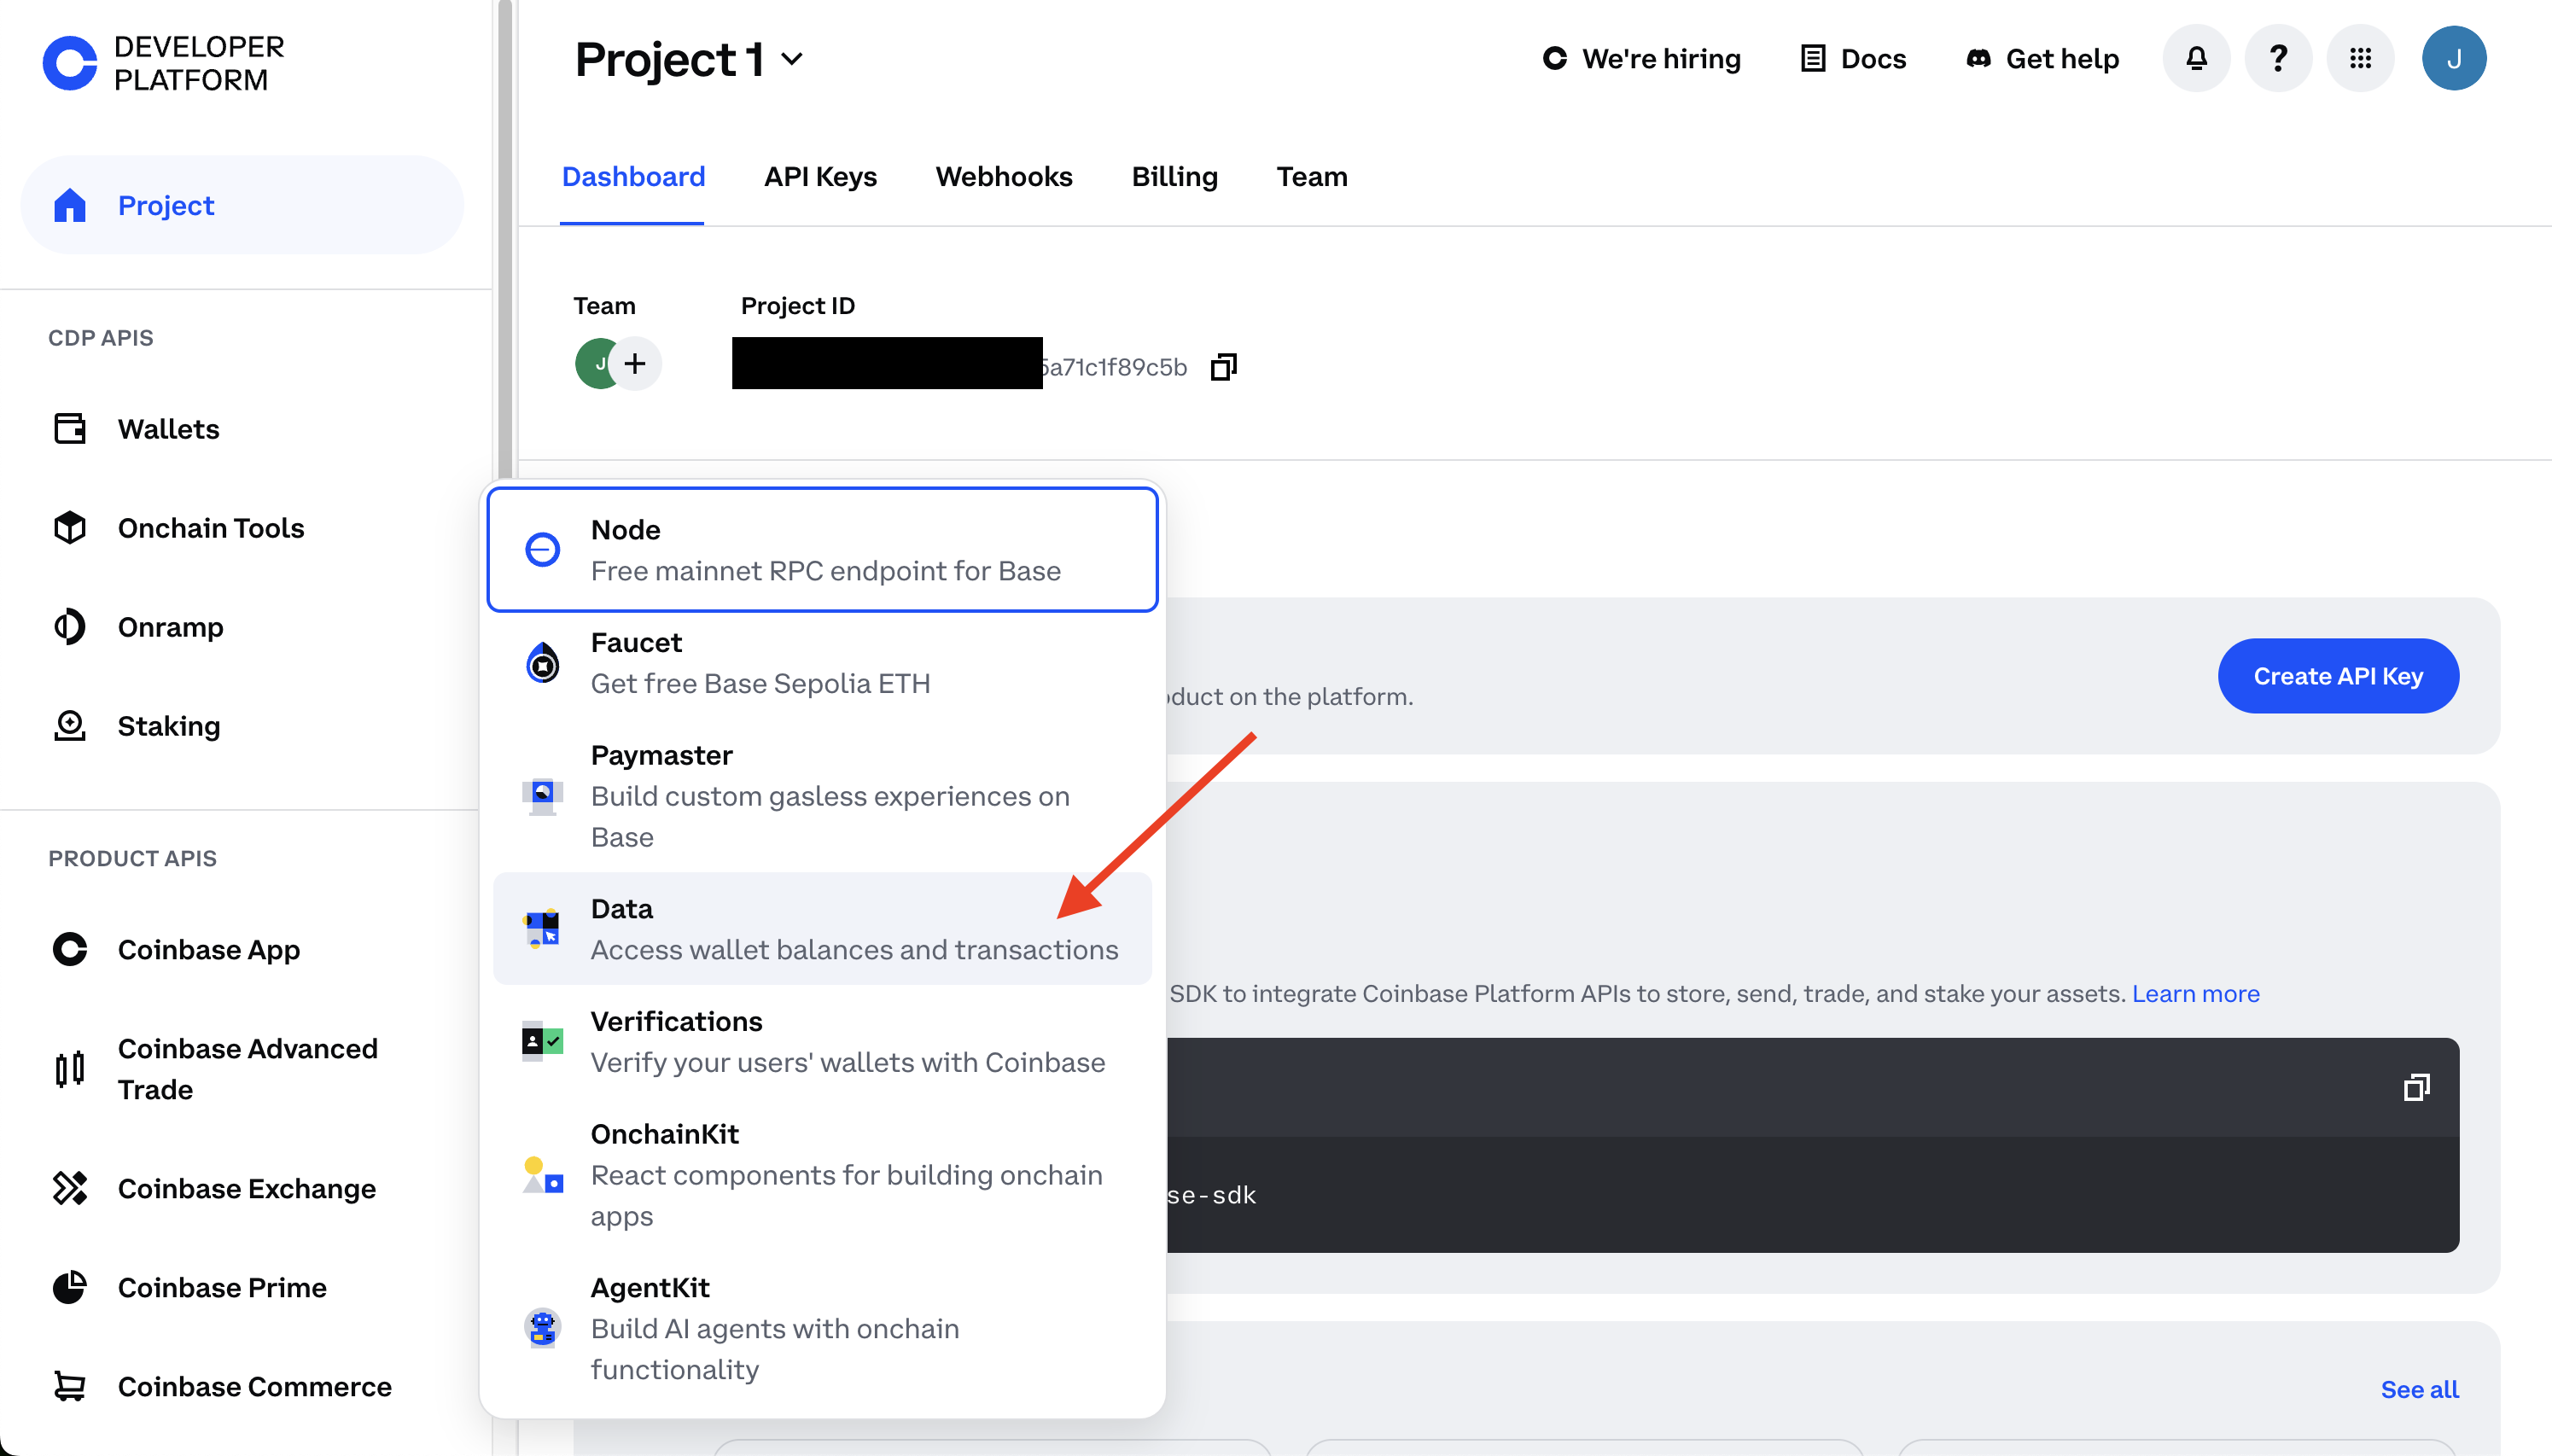
Task: Open the Wallets sidebar item
Action: point(242,429)
